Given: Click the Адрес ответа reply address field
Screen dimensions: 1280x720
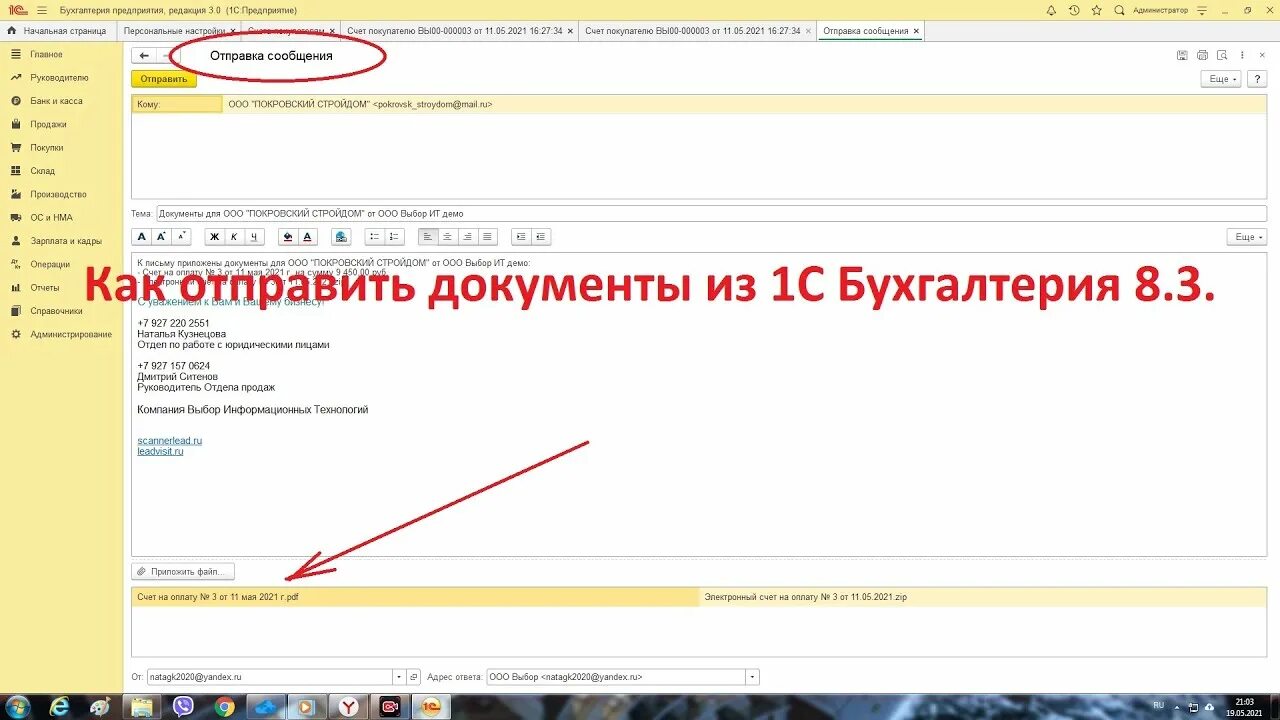Looking at the screenshot, I should tap(616, 677).
